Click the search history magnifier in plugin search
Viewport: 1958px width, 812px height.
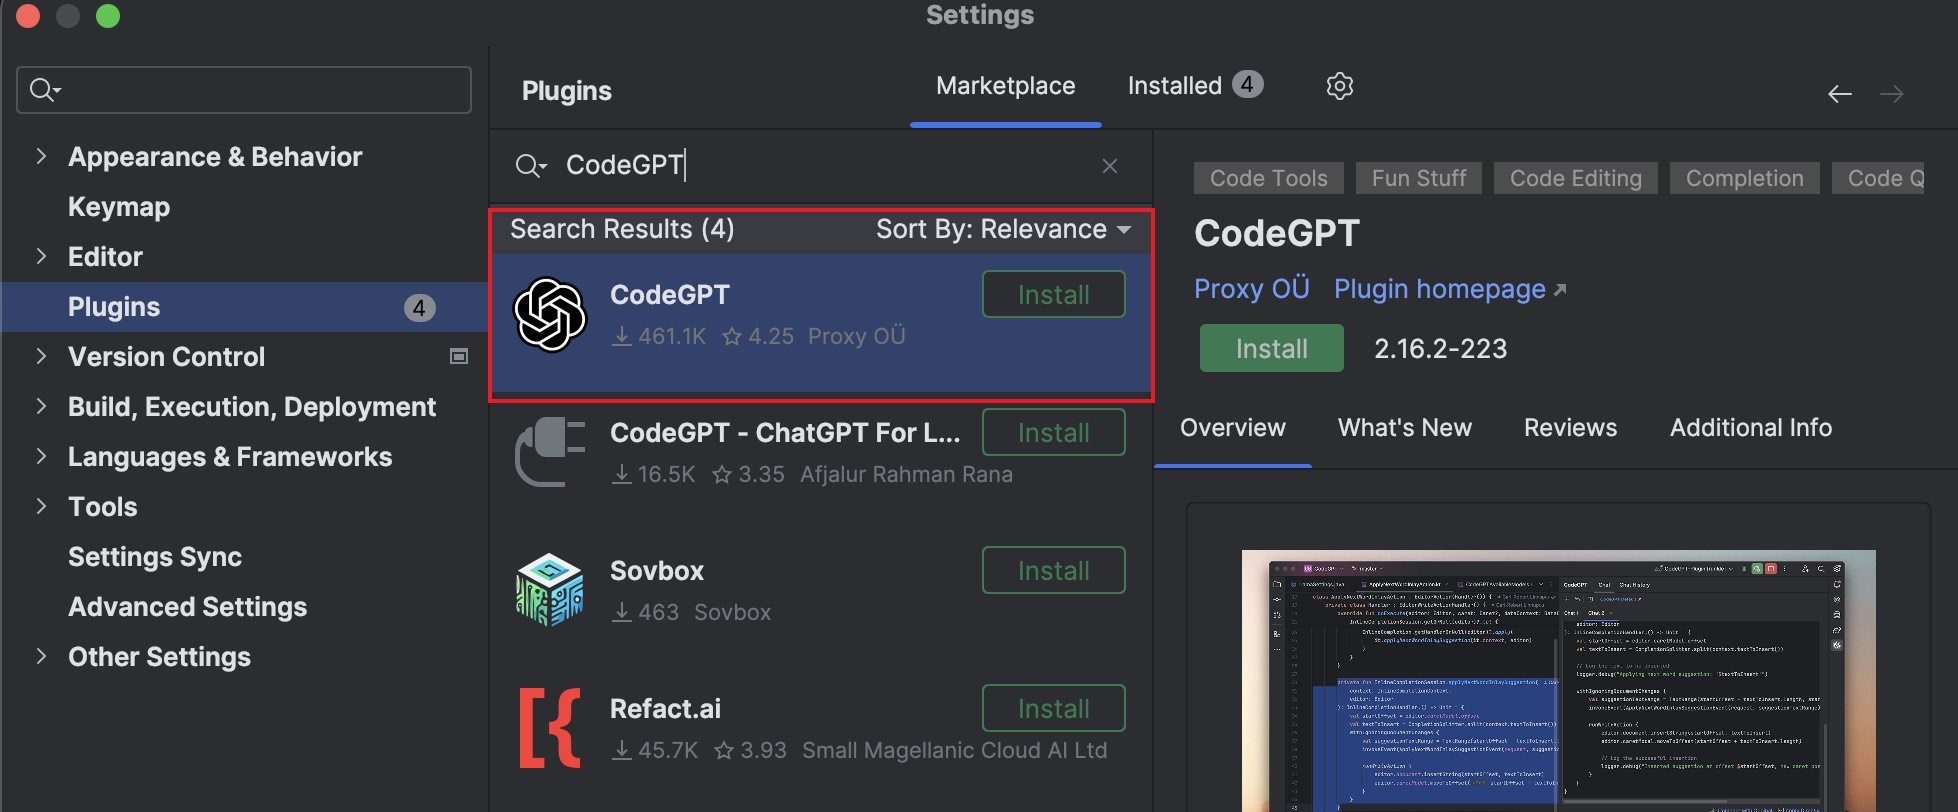pyautogui.click(x=530, y=166)
